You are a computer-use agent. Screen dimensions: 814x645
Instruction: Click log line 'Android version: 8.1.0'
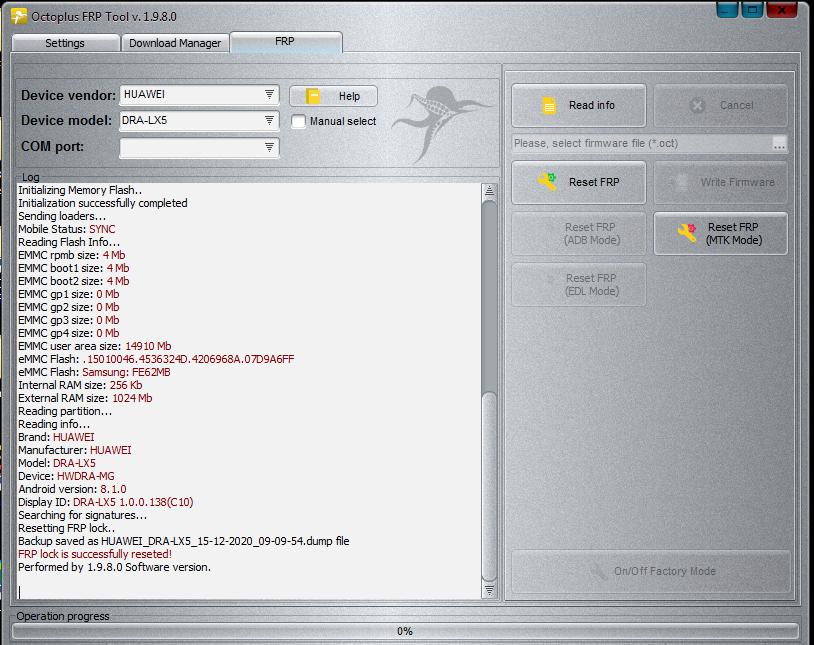tap(72, 489)
